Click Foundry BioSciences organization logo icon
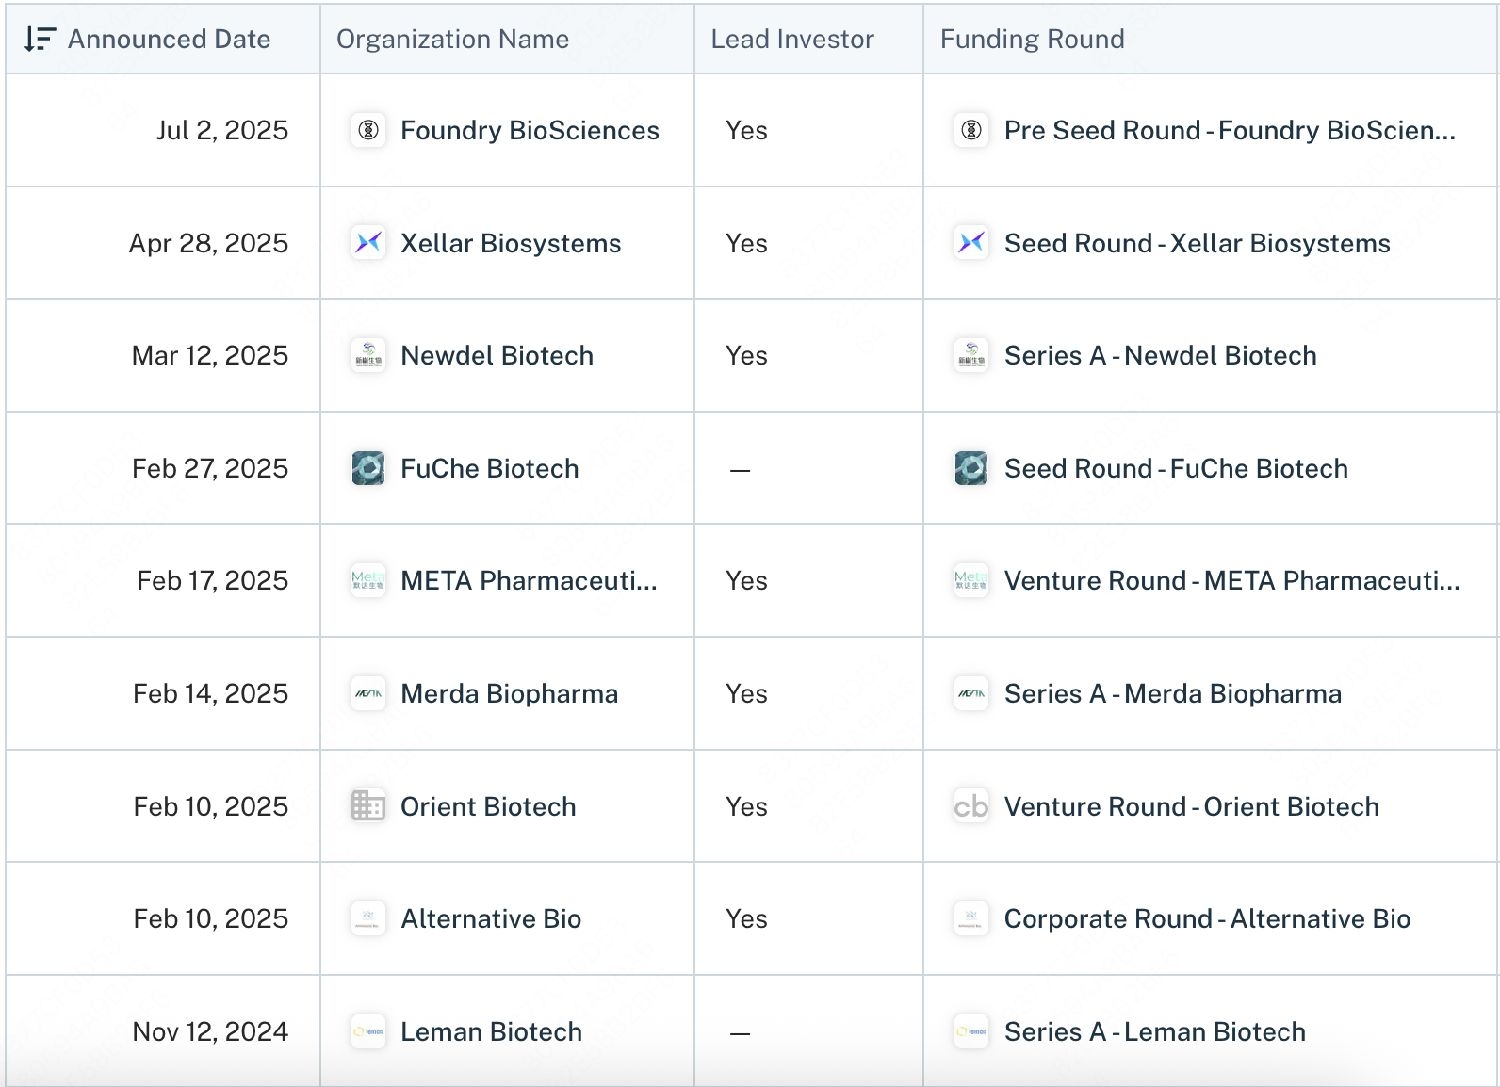The width and height of the screenshot is (1500, 1087). click(x=368, y=130)
